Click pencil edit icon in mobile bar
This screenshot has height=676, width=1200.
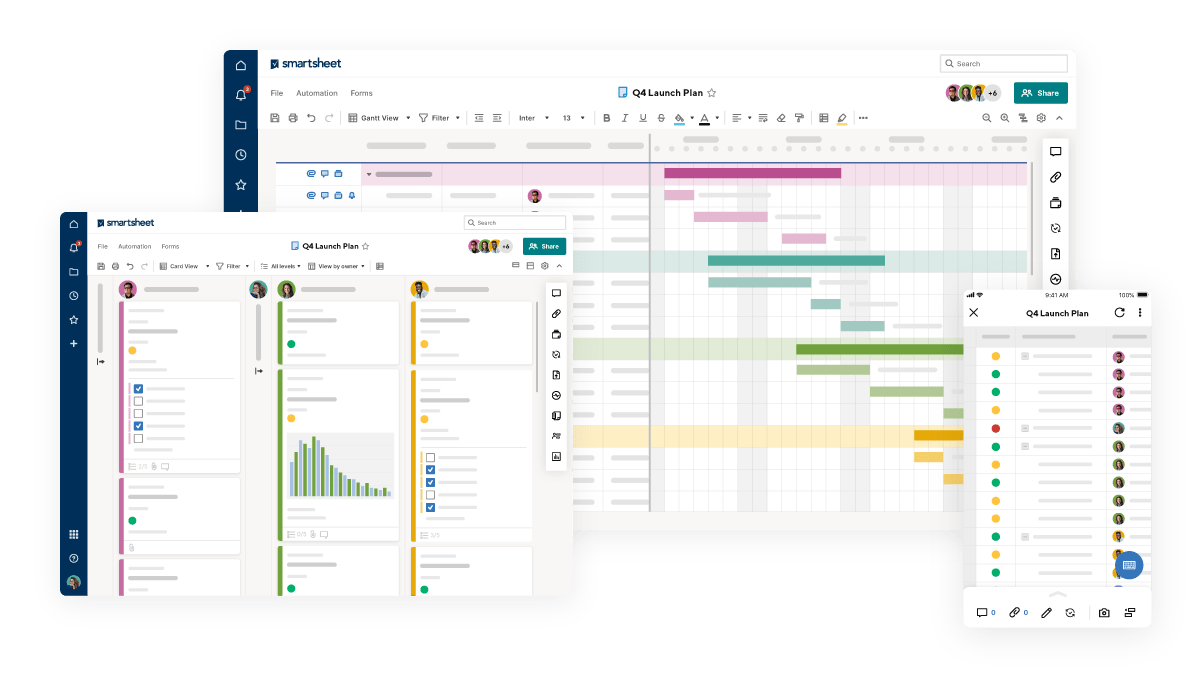pyautogui.click(x=1046, y=612)
